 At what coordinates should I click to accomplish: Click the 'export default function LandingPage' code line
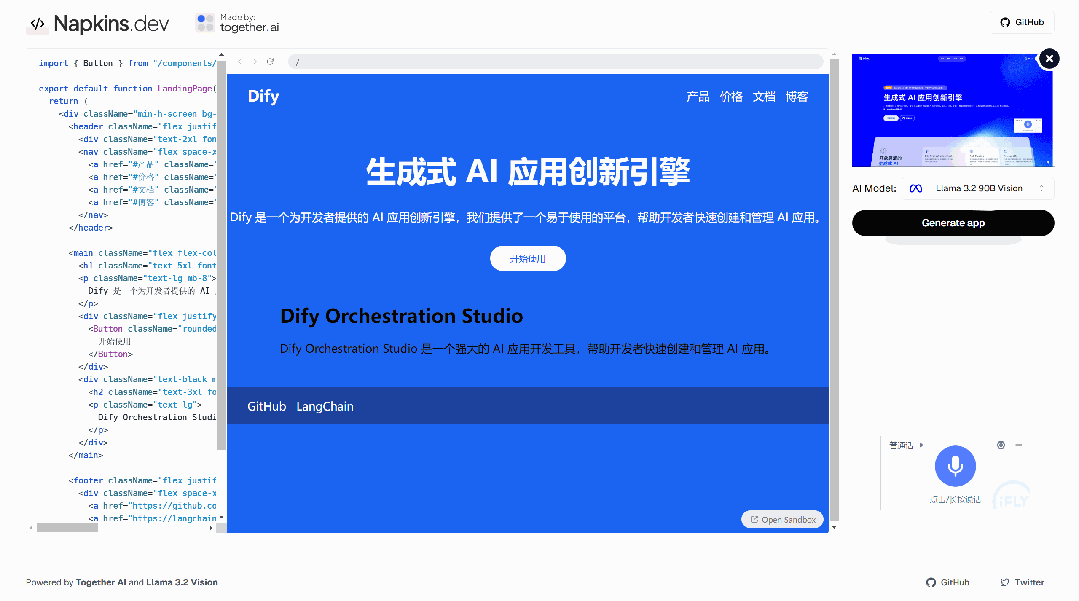coord(127,88)
